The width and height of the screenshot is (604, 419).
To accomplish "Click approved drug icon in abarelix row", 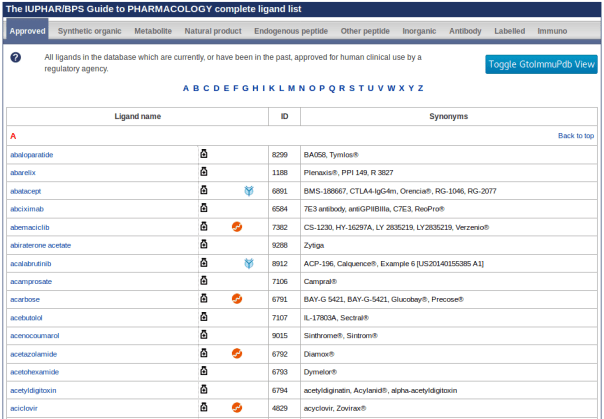I will (x=204, y=171).
